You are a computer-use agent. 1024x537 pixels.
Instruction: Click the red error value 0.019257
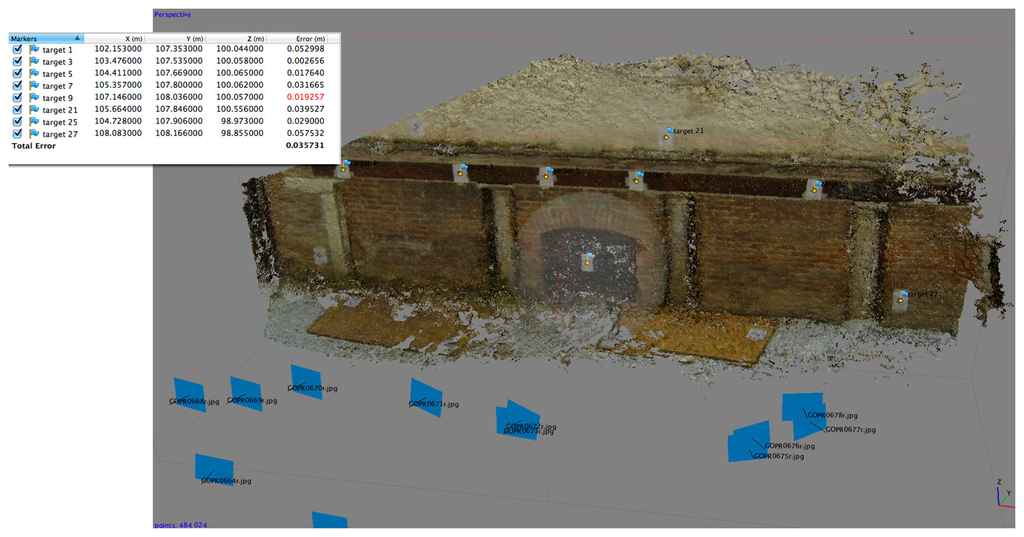click(305, 97)
